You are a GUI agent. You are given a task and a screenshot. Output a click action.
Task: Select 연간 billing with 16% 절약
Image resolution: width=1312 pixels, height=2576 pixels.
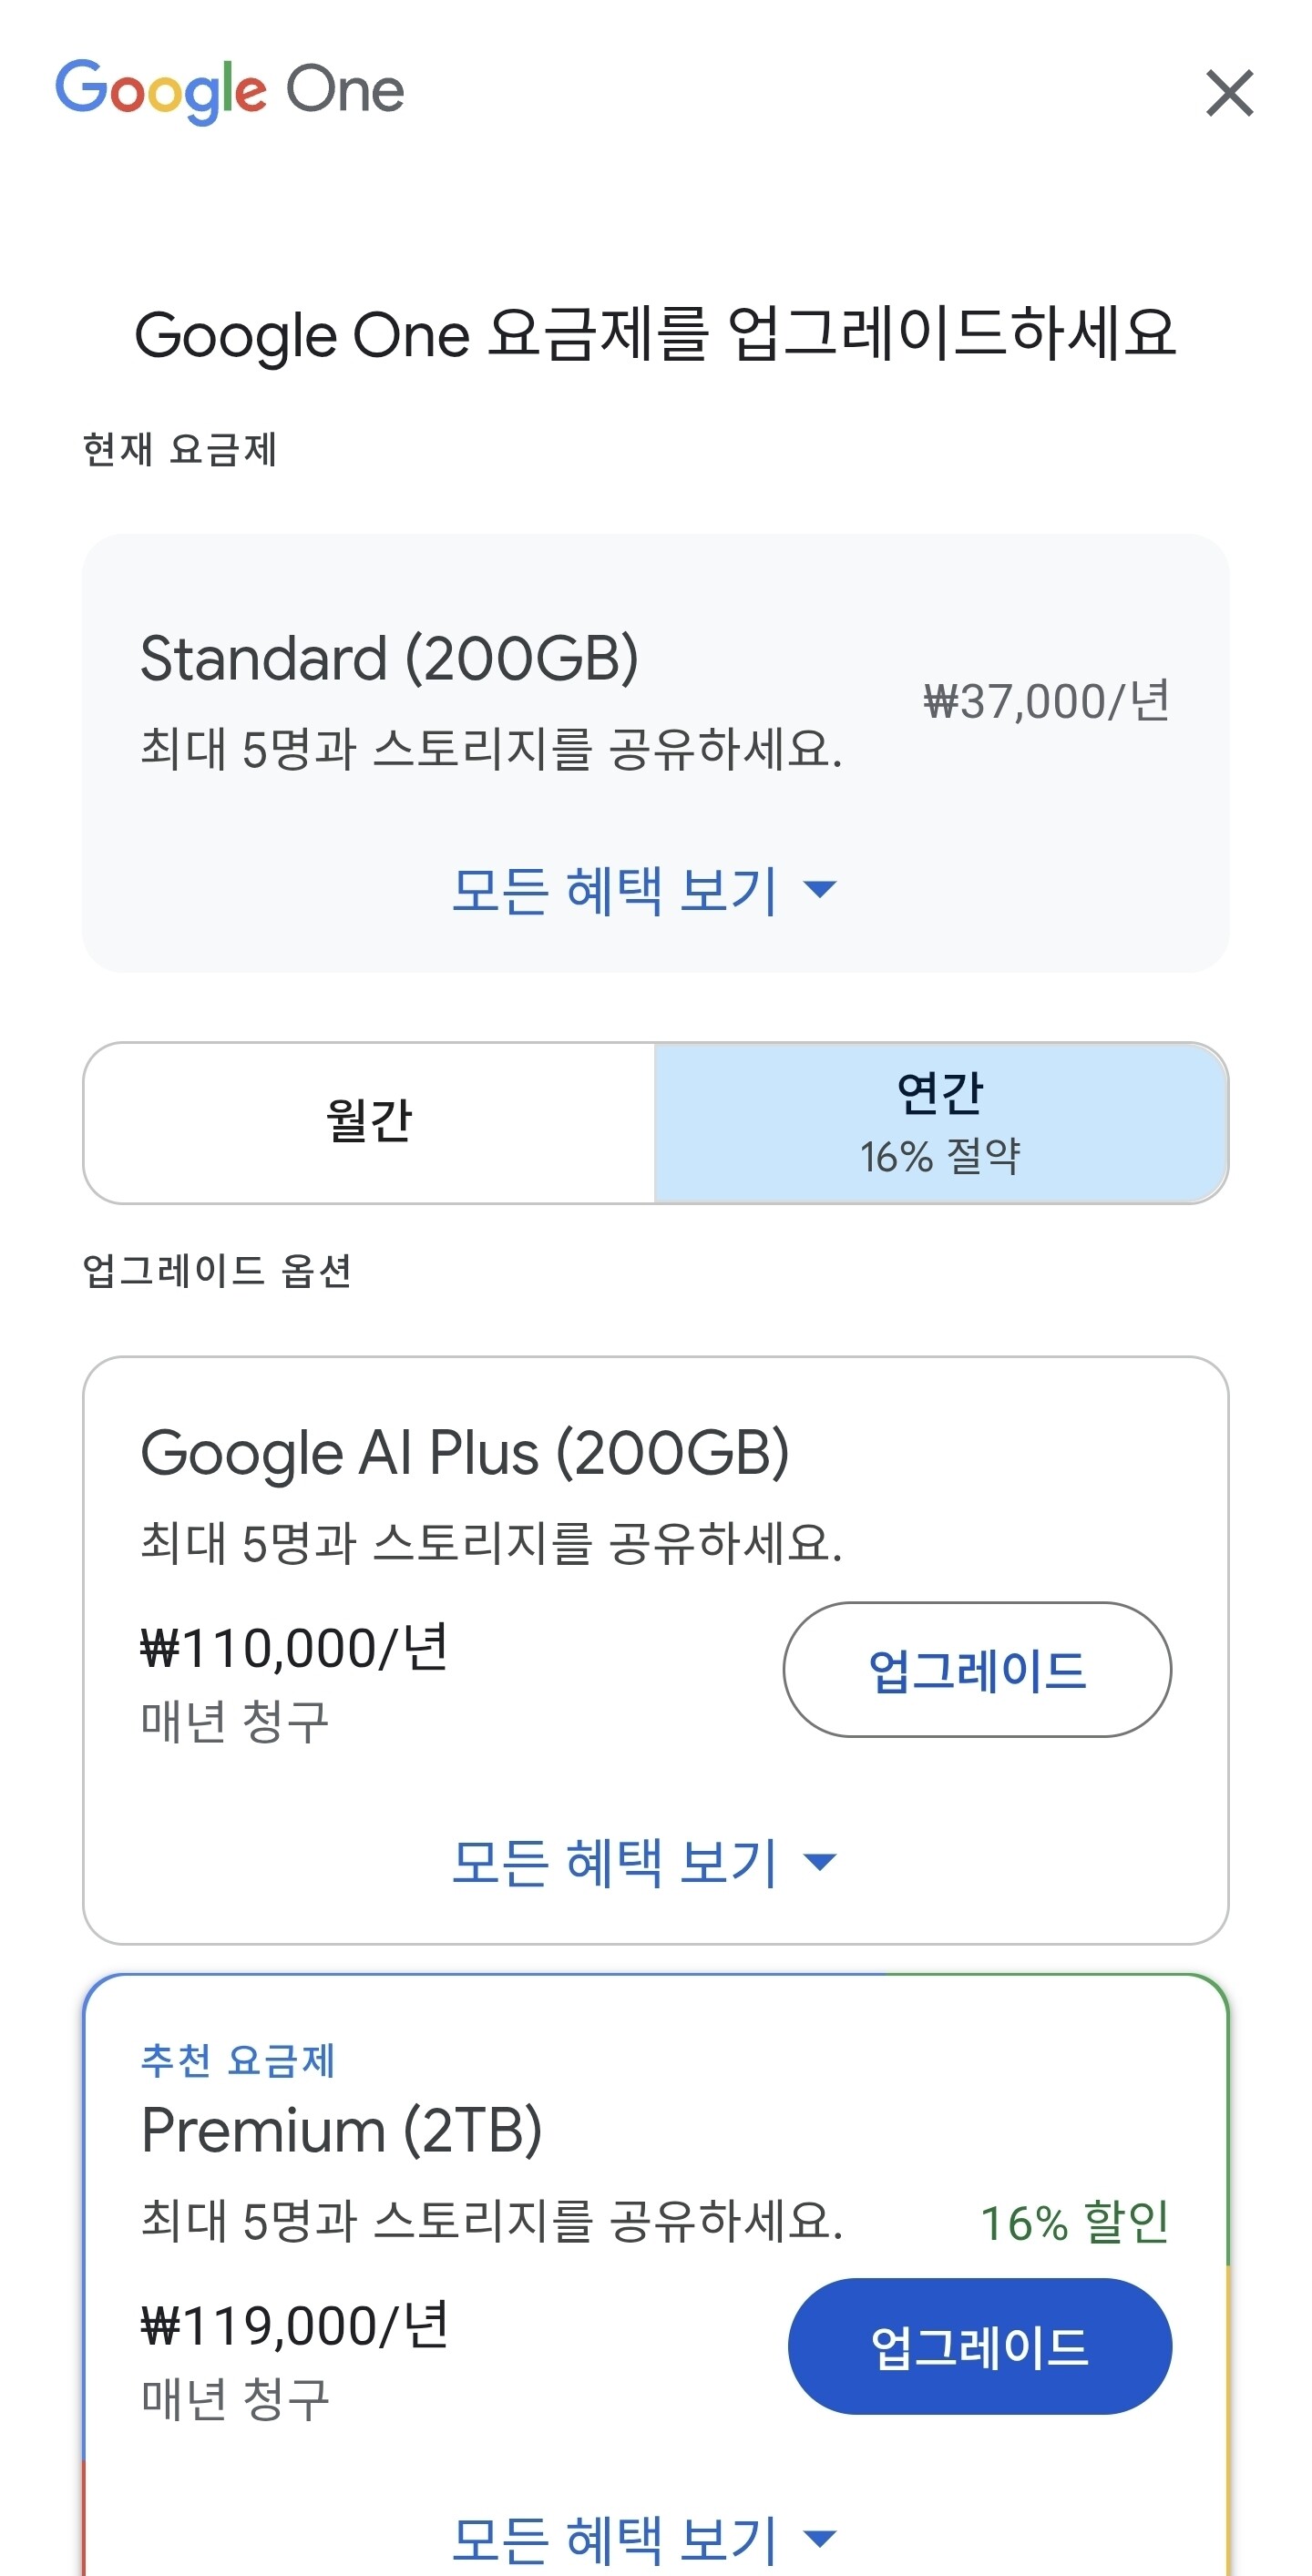tap(940, 1122)
